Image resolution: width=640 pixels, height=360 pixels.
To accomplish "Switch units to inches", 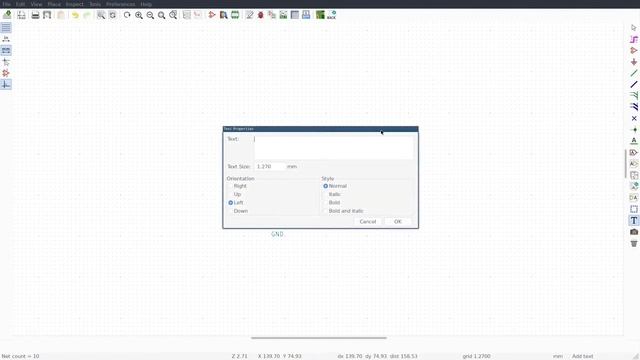I will point(6,39).
